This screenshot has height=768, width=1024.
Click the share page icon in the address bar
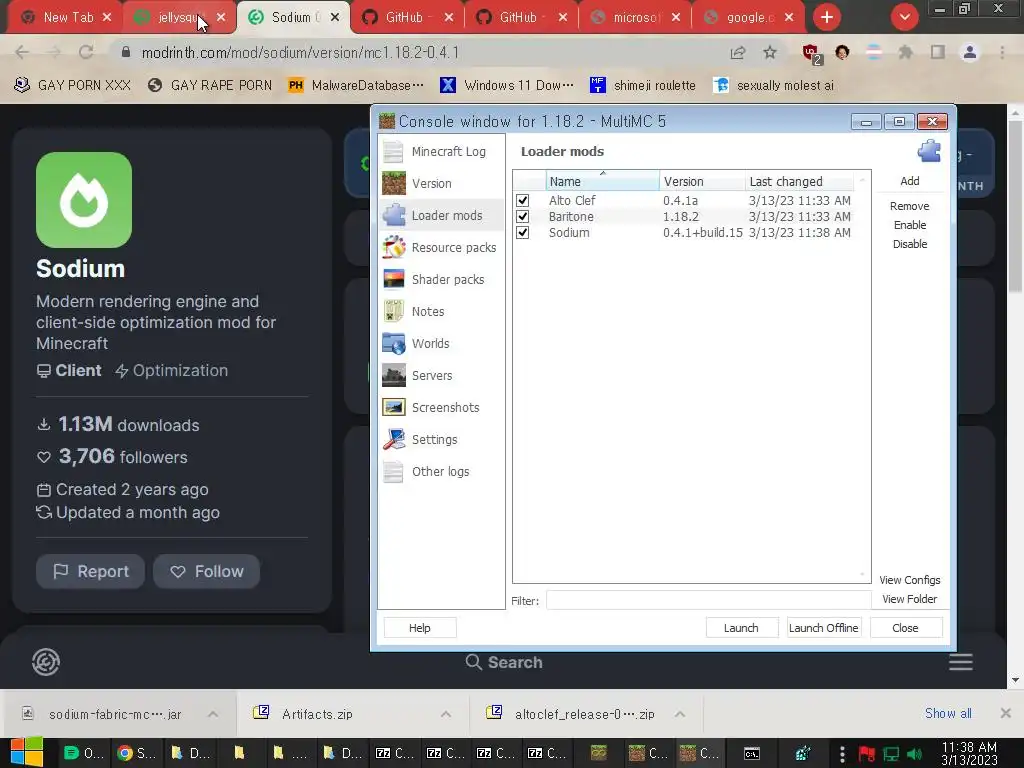tap(738, 53)
